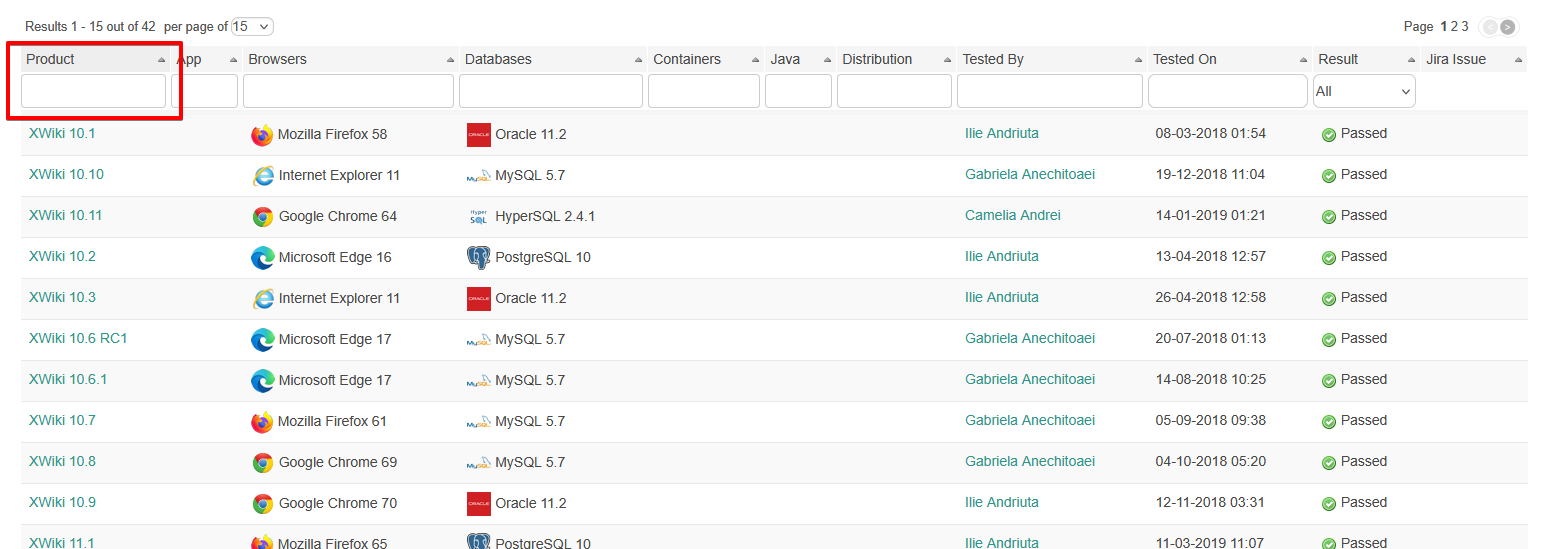Click the MySQL icon in XWiki 10.10 row

[x=479, y=176]
